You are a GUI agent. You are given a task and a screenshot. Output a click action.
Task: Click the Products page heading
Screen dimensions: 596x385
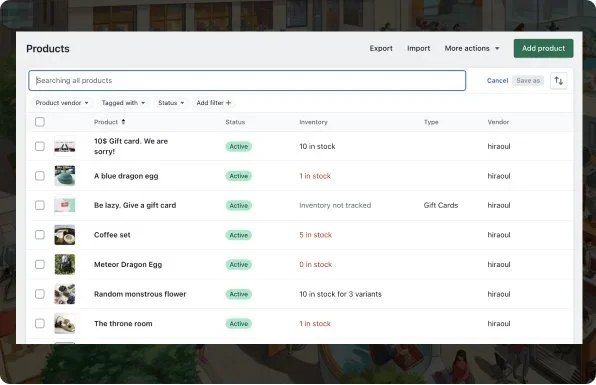tap(48, 49)
